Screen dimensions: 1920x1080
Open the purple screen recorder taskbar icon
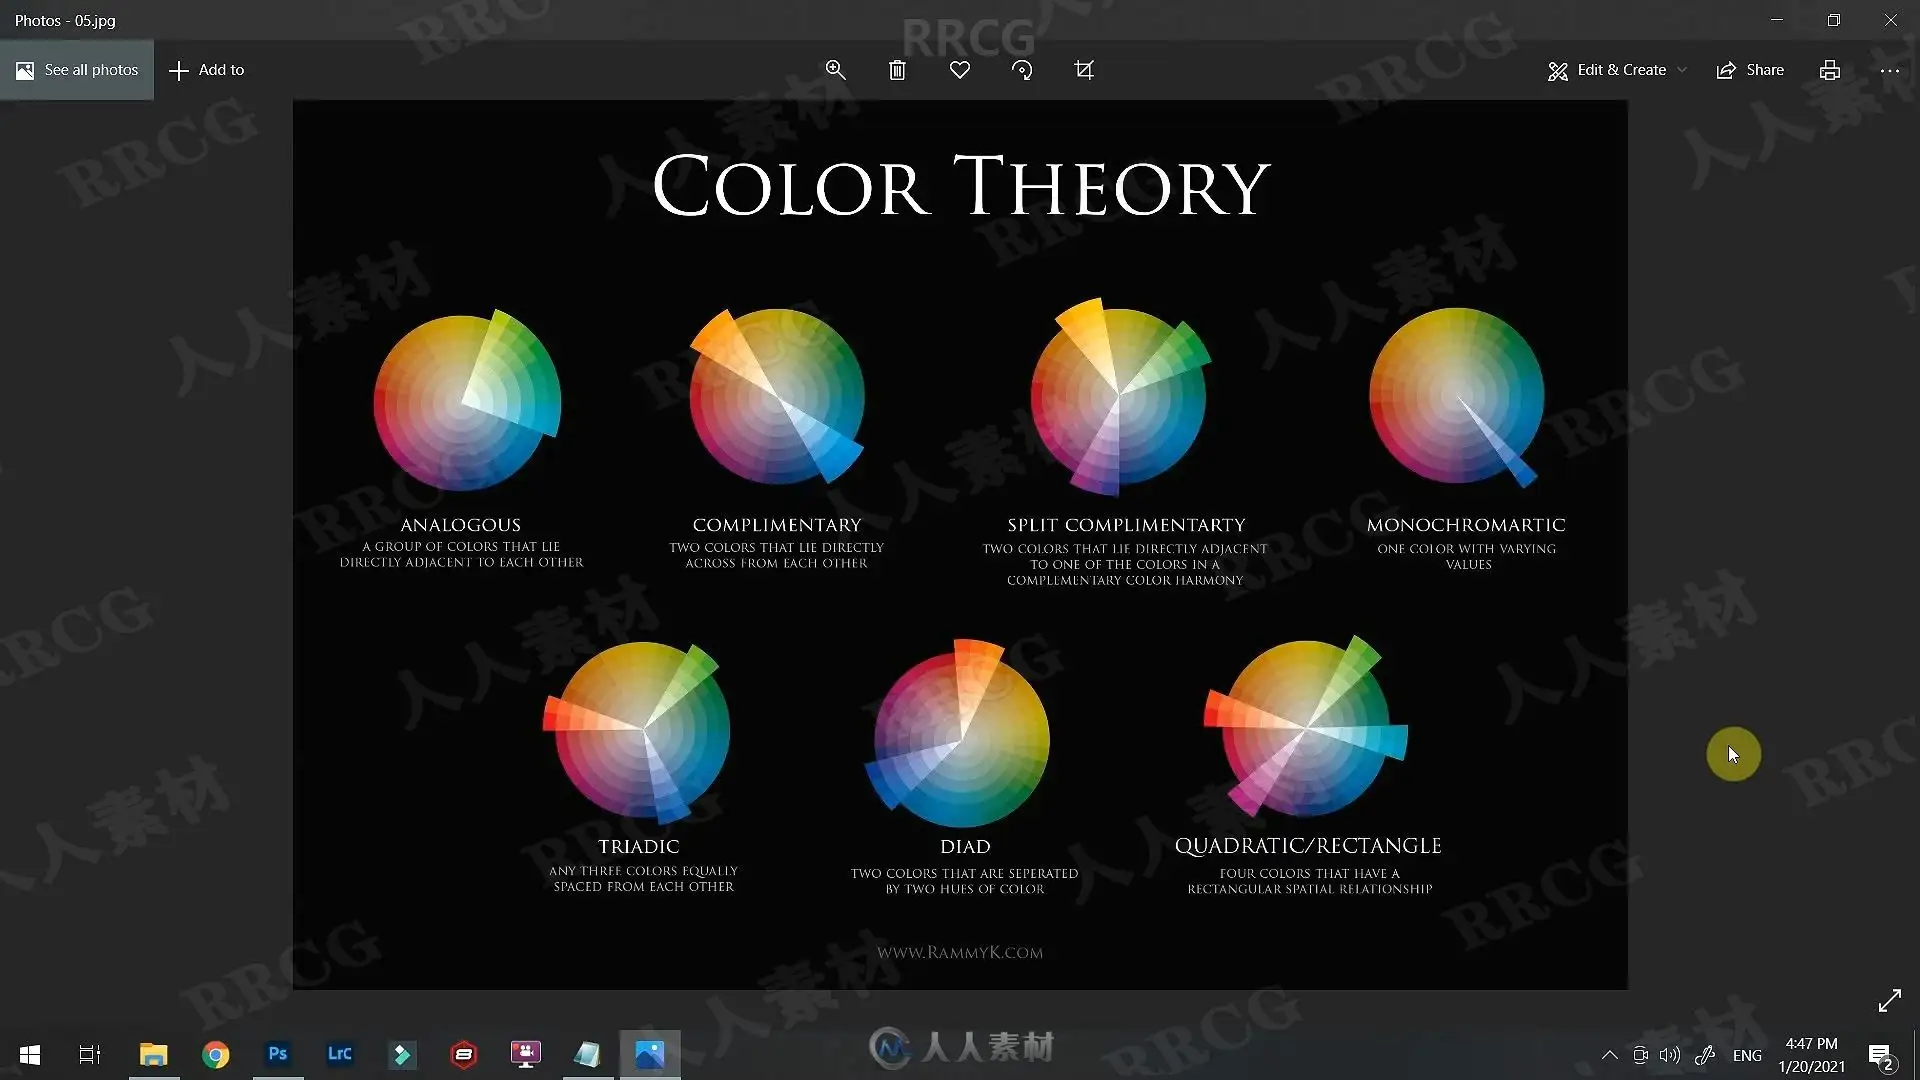(x=526, y=1055)
